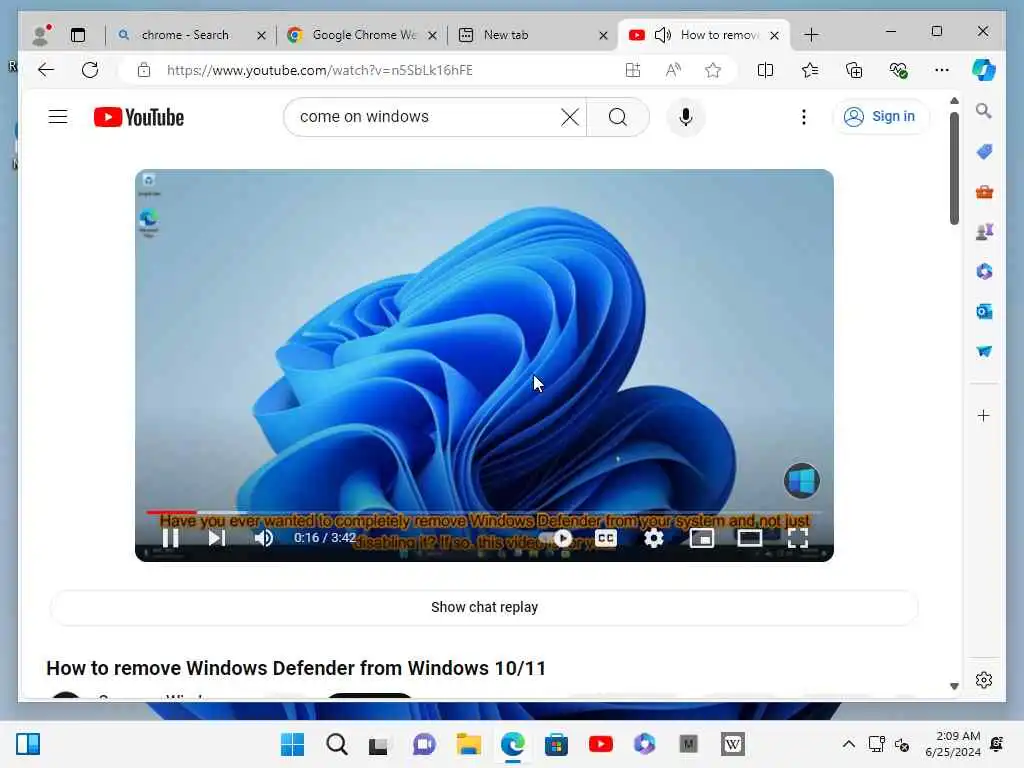Open app available icon in address bar
The width and height of the screenshot is (1024, 768).
tap(633, 70)
